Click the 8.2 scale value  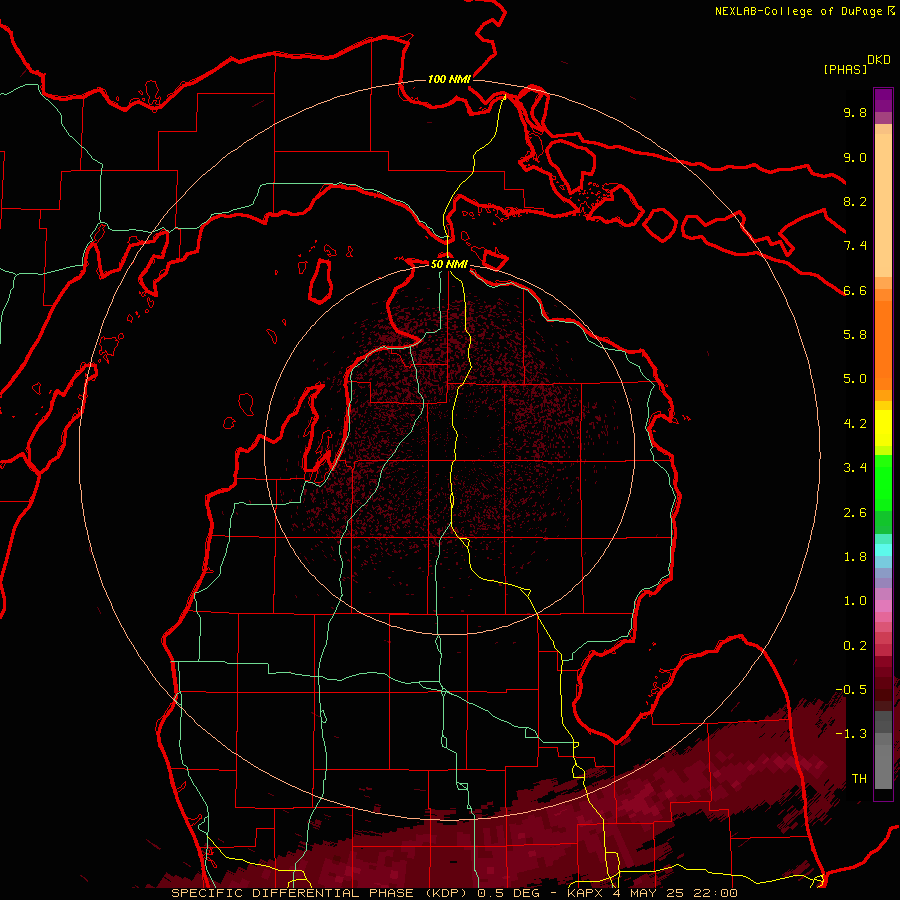point(855,201)
